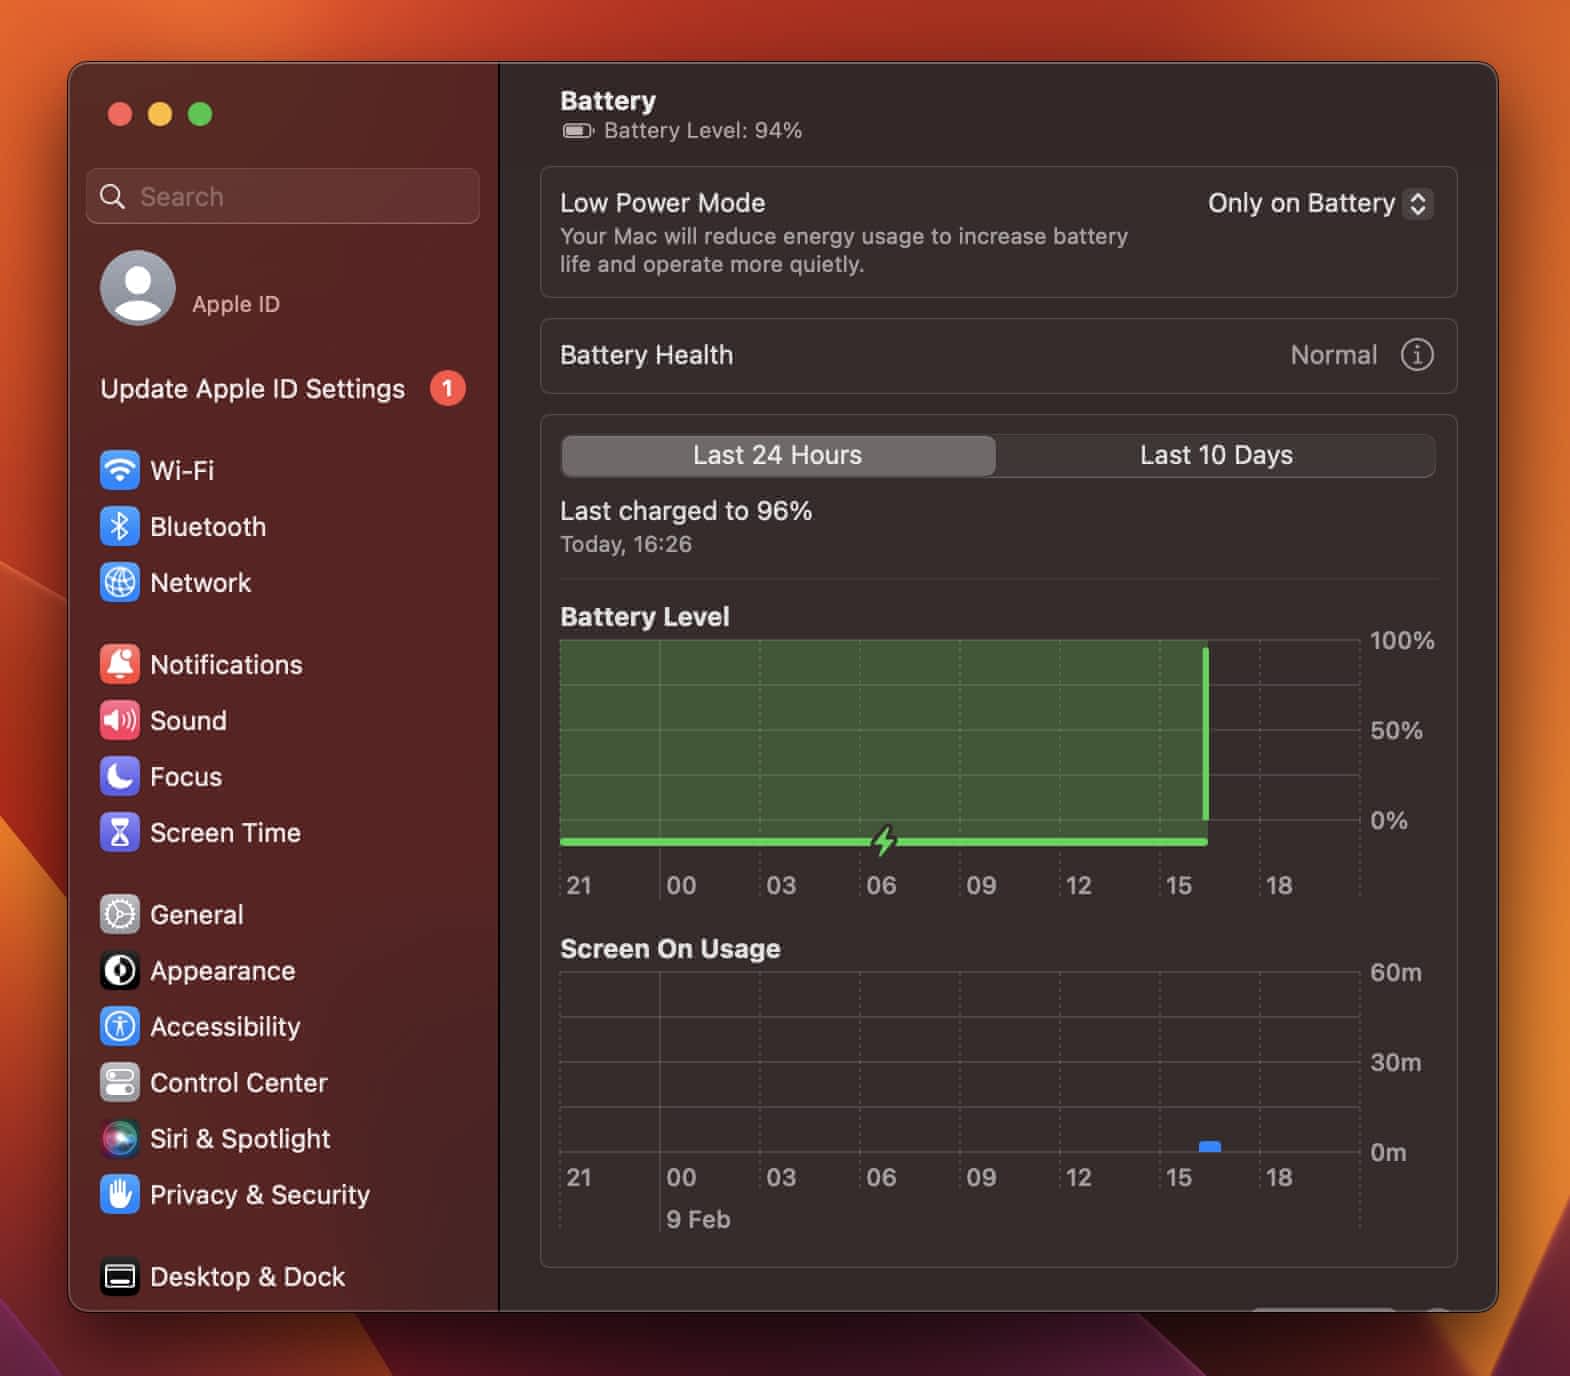Viewport: 1570px width, 1376px height.
Task: Select Focus settings label
Action: point(186,776)
